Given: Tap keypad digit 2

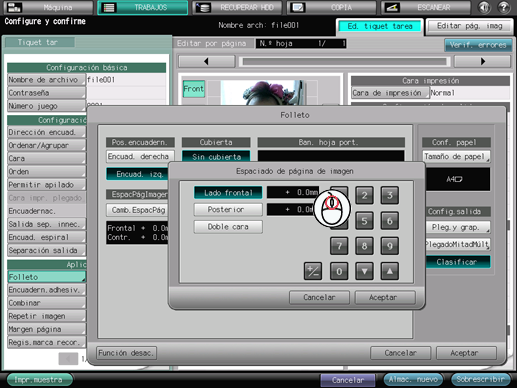Looking at the screenshot, I should click(x=364, y=195).
